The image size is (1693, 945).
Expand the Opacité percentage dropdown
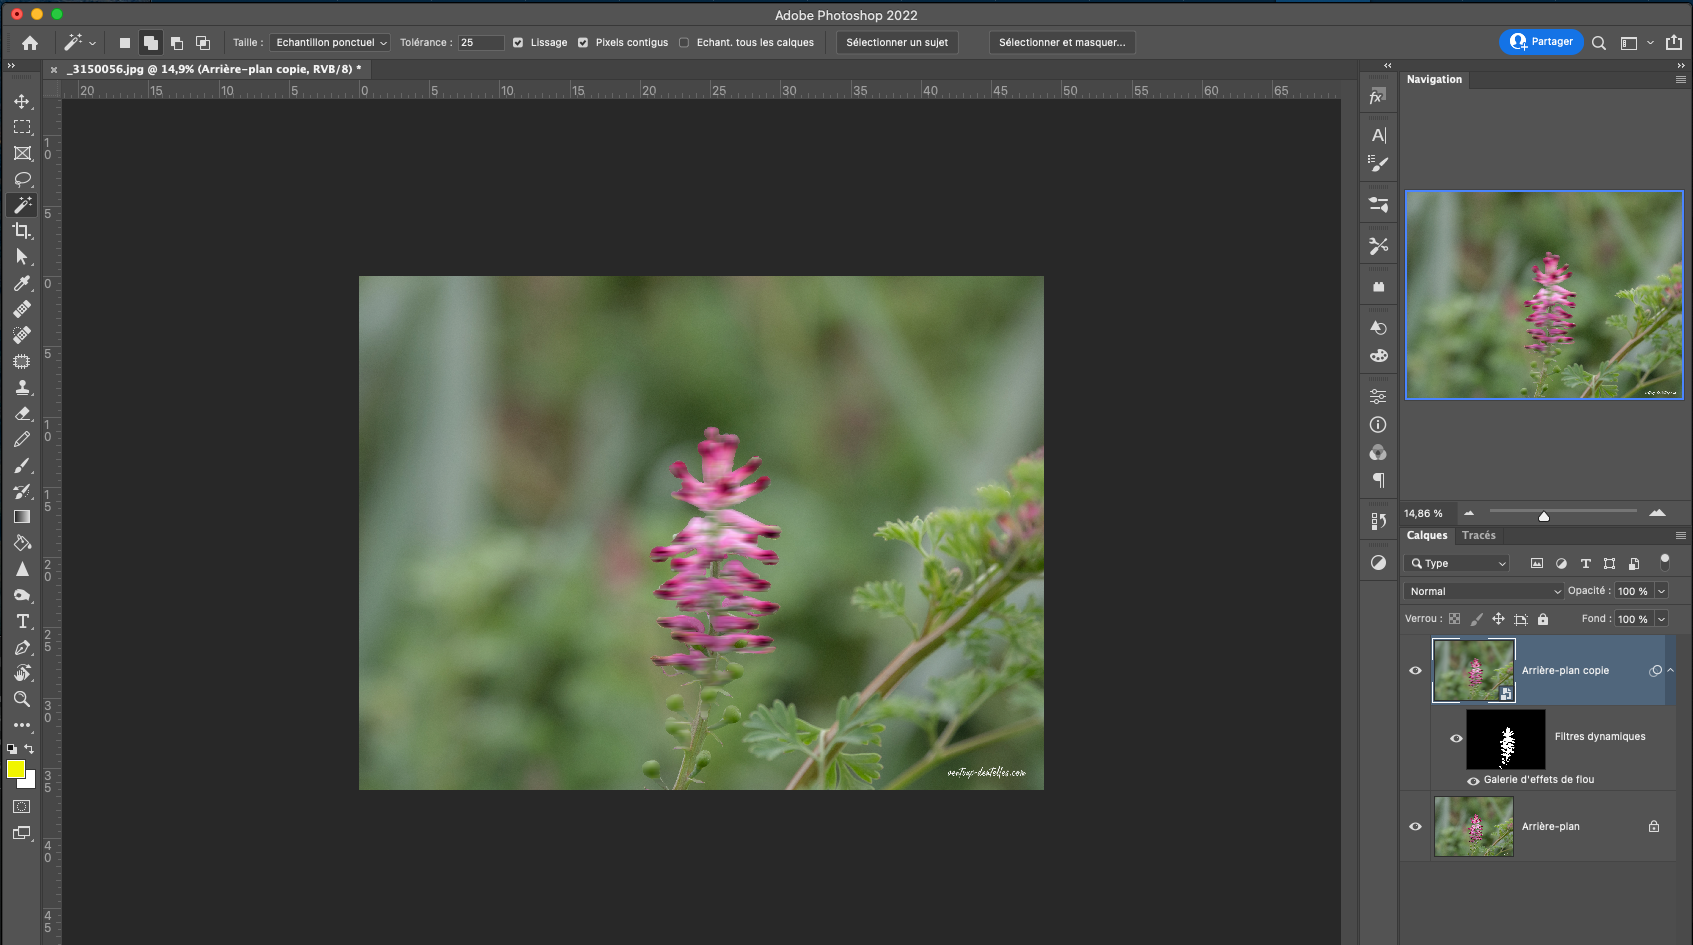(x=1661, y=591)
